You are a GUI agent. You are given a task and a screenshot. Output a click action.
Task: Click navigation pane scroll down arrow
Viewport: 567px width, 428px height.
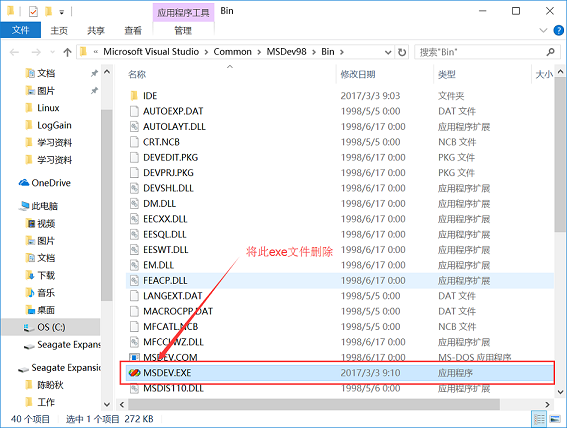107,404
